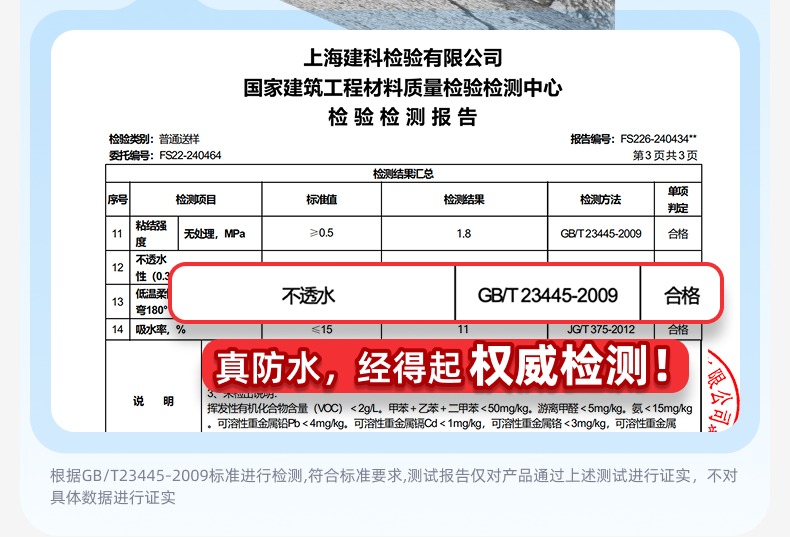
Task: Click the 不透水性 item cell in row 12
Action: [x=152, y=267]
